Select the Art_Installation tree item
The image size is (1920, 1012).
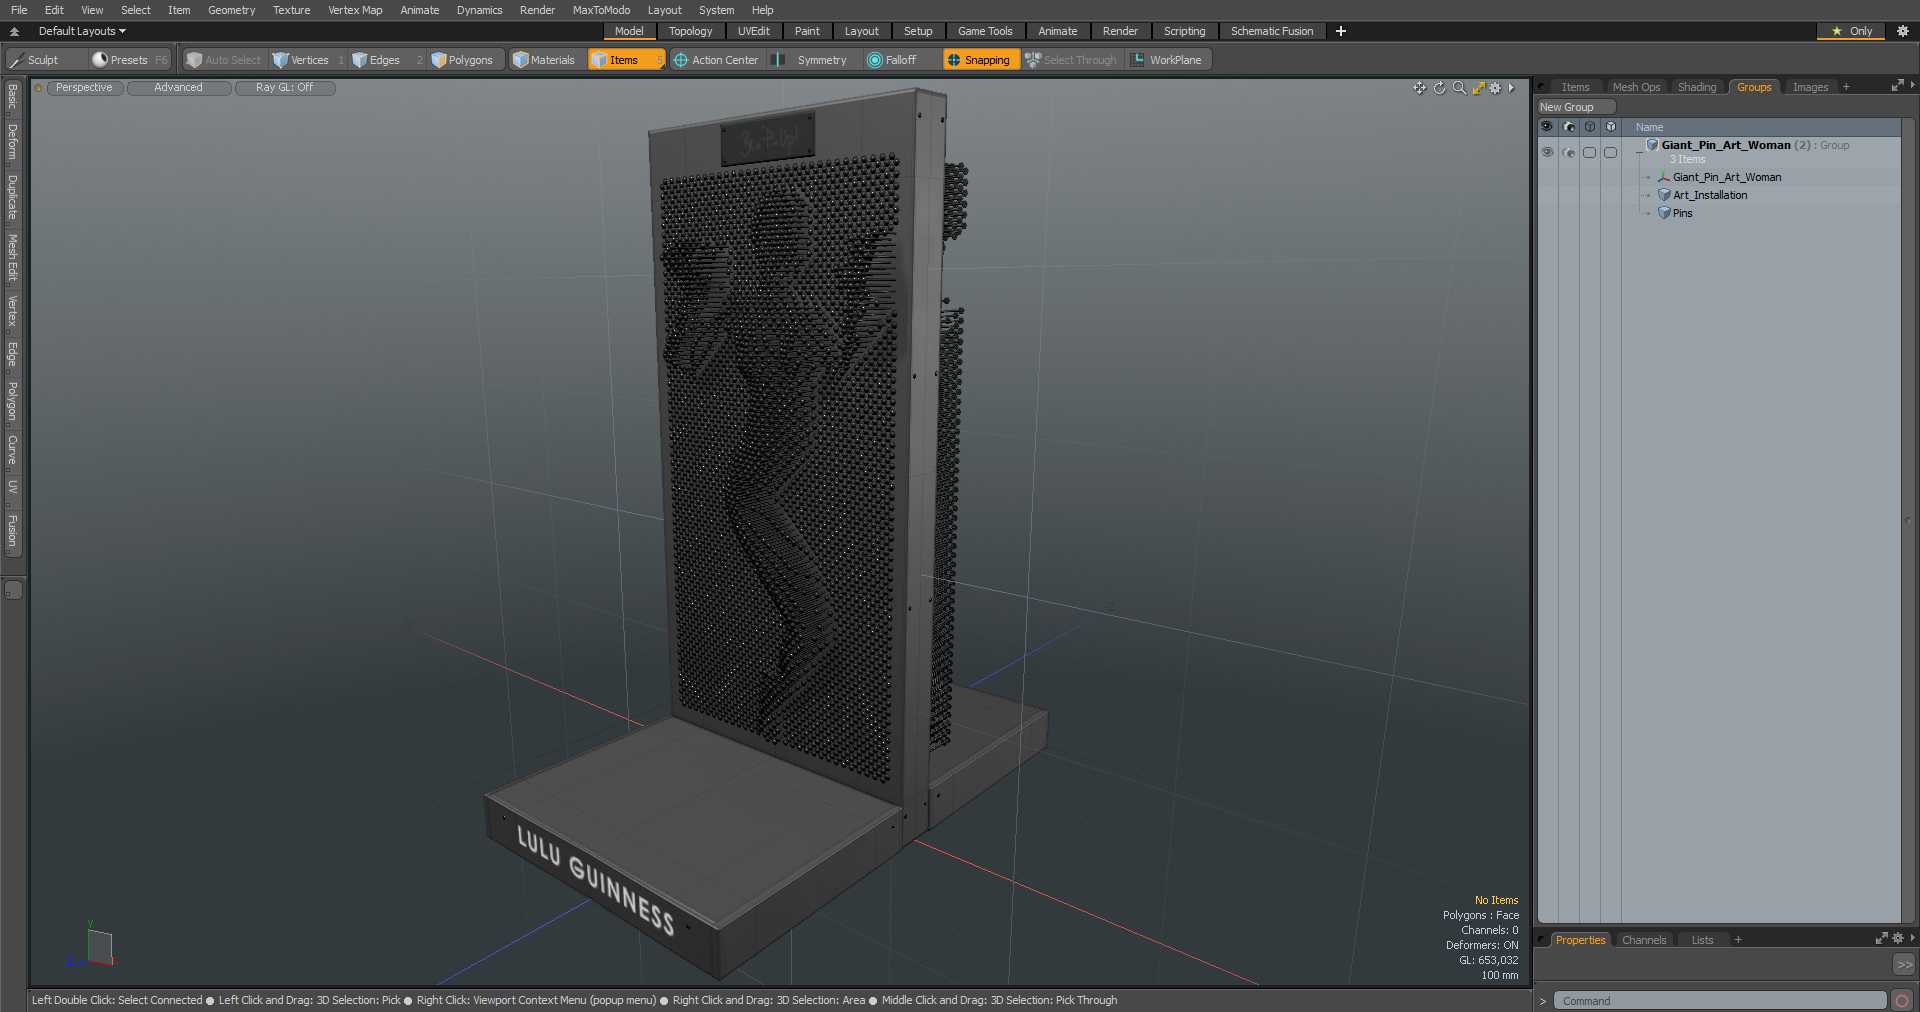(1710, 195)
